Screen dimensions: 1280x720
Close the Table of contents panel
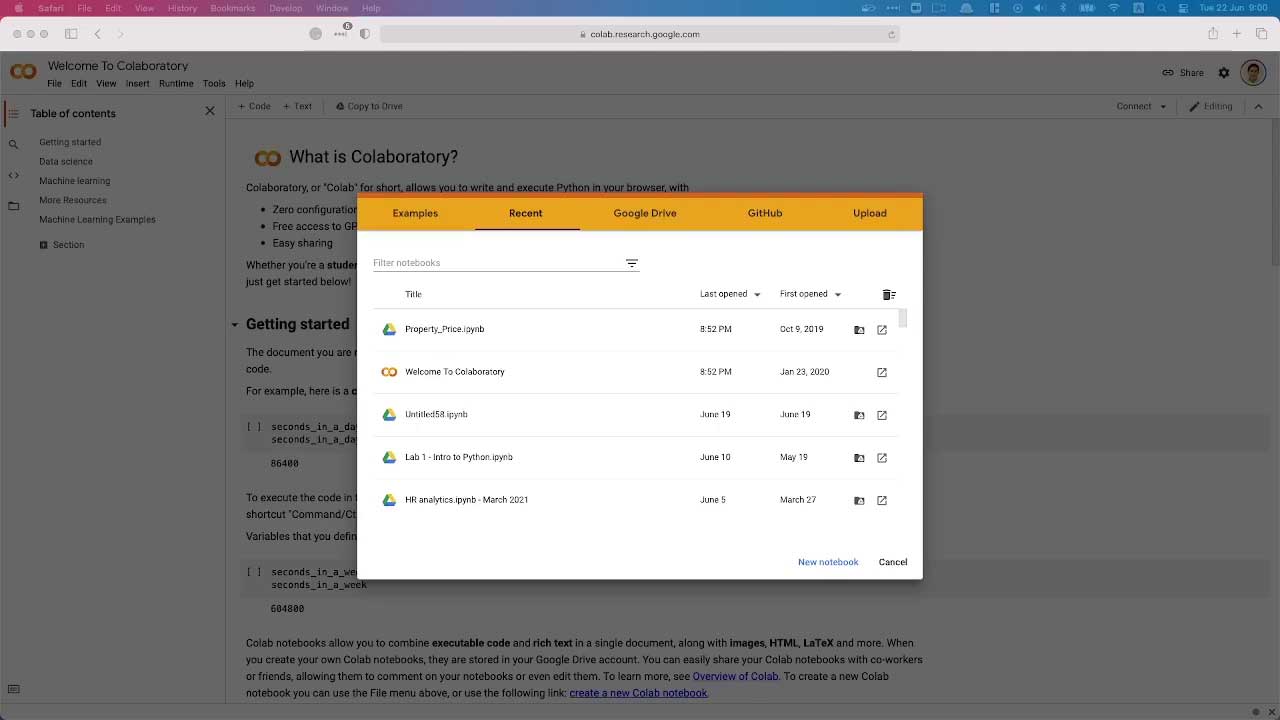(210, 111)
